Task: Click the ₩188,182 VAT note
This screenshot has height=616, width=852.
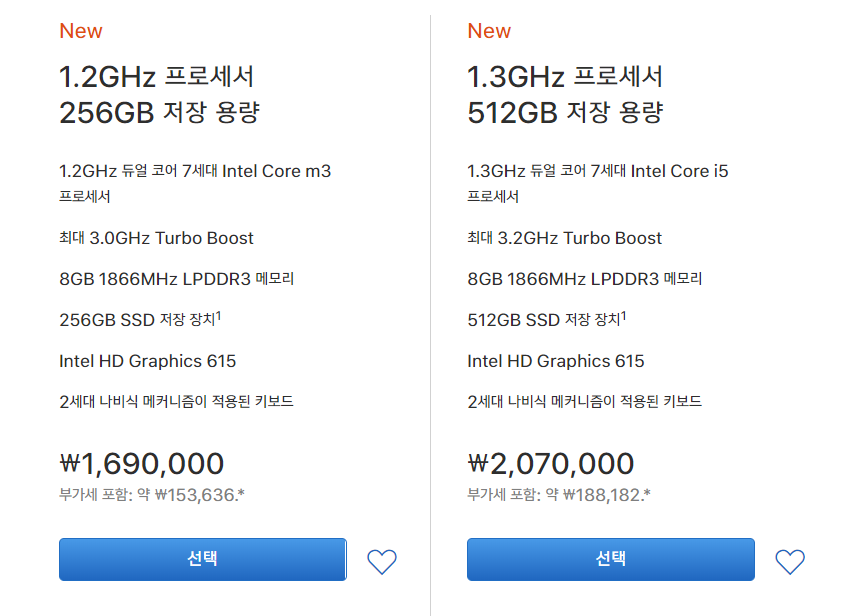Action: click(559, 494)
